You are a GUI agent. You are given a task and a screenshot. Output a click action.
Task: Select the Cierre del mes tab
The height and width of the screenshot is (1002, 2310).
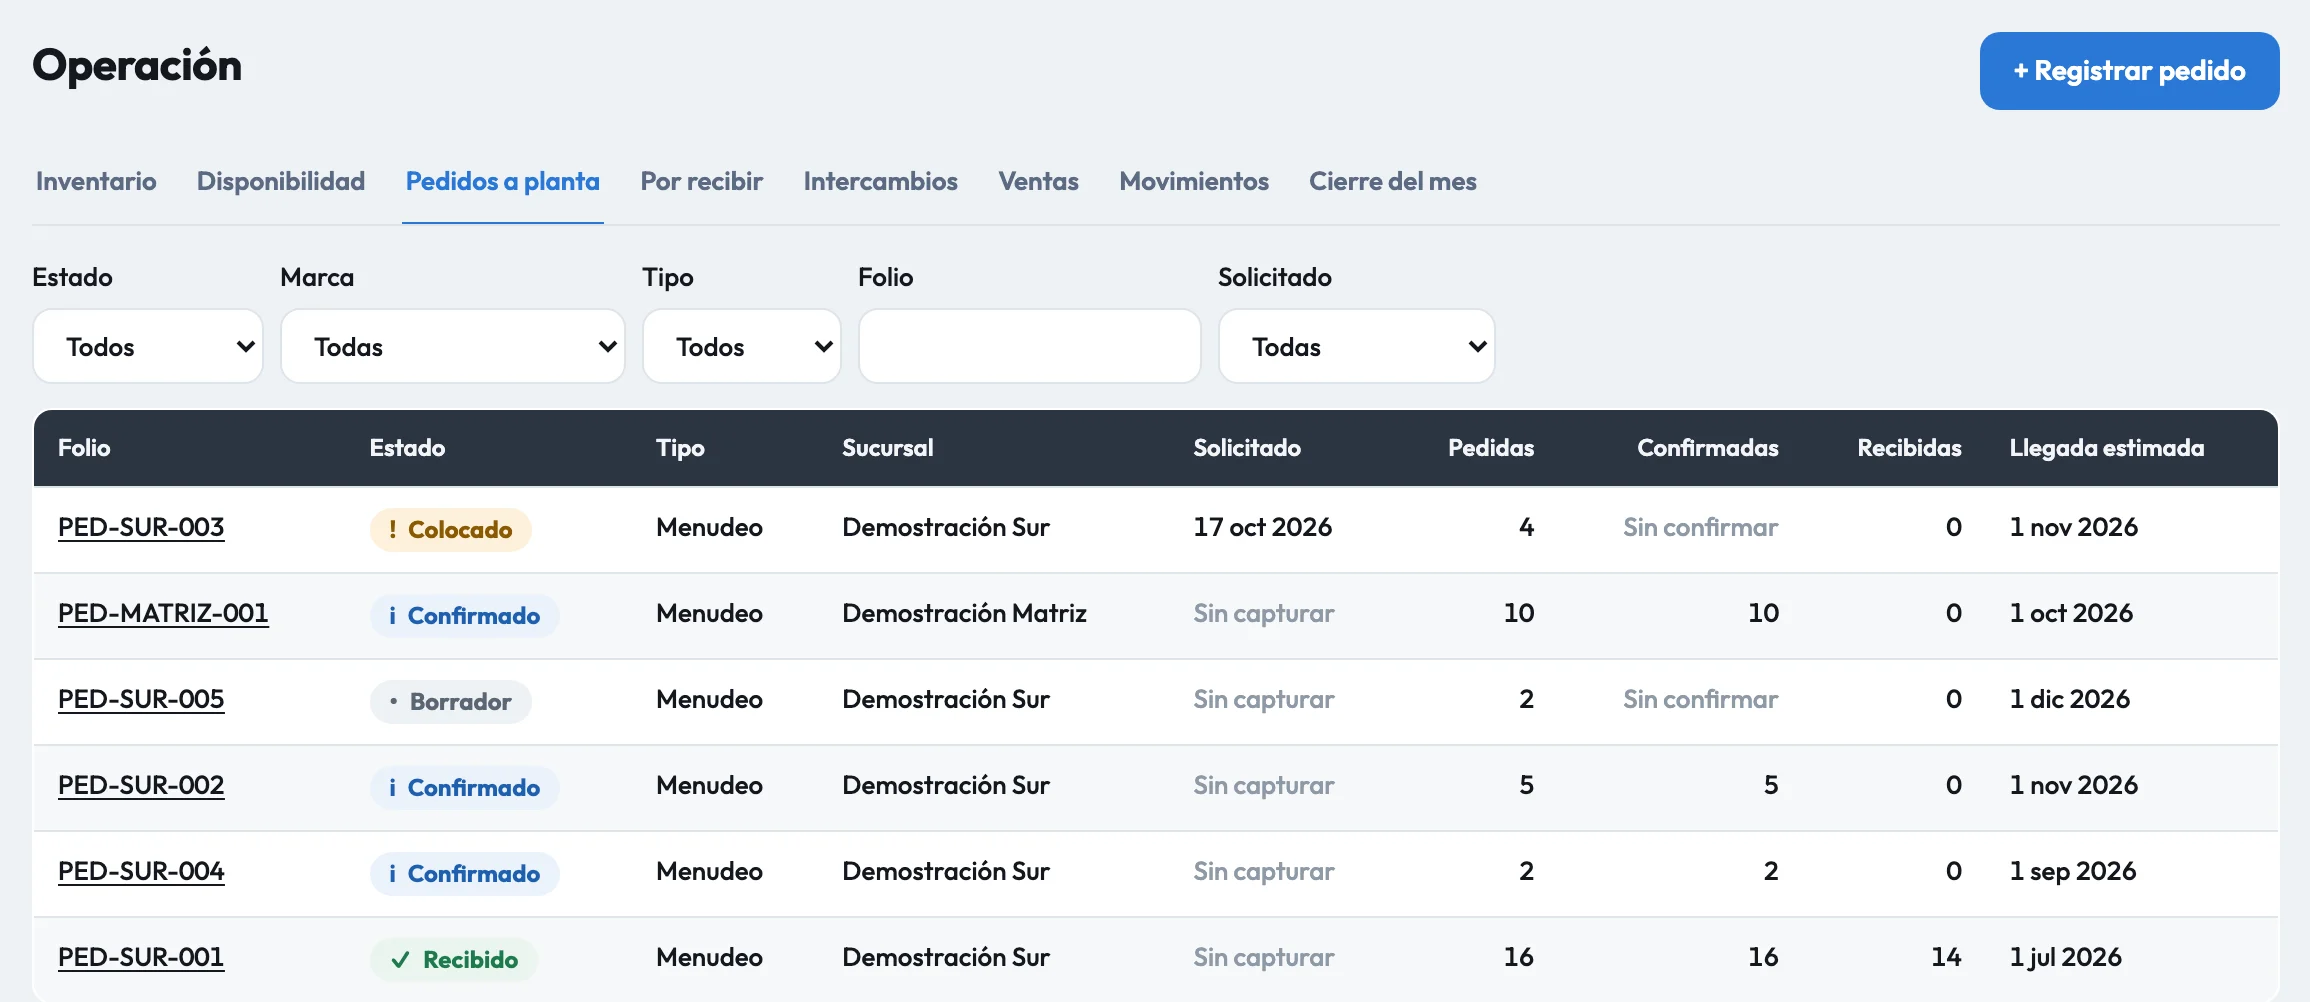tap(1393, 181)
